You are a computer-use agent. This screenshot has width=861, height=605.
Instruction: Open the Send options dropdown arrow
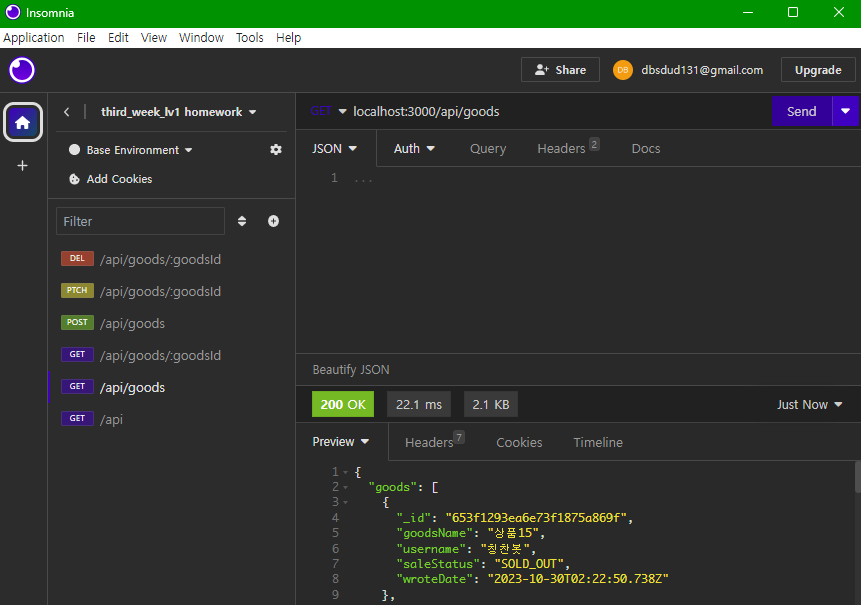846,111
